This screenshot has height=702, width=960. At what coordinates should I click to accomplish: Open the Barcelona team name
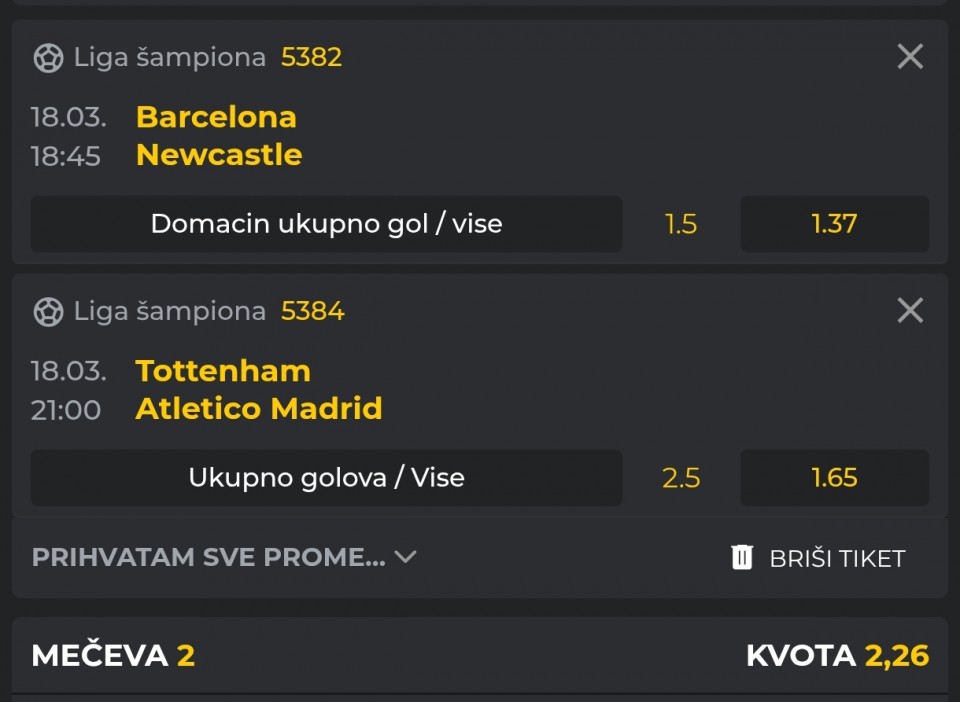tap(216, 117)
